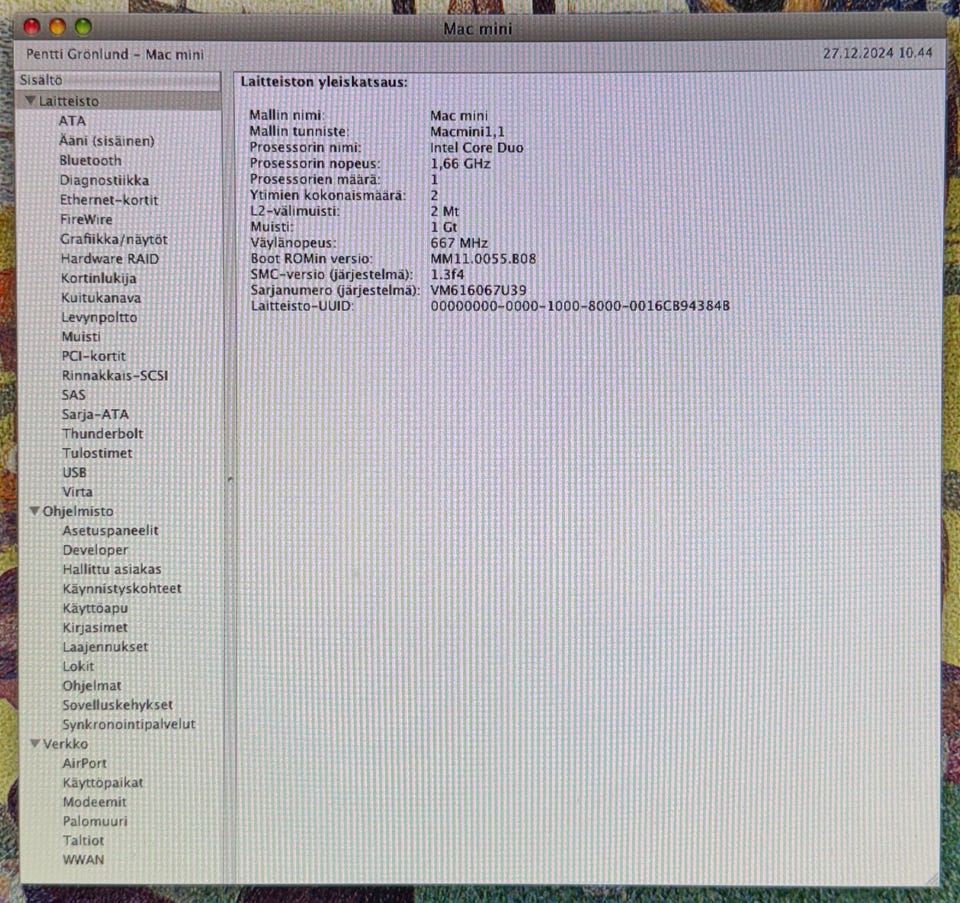This screenshot has width=960, height=903.
Task: View Grafiikka/näytöt information
Action: [x=114, y=239]
